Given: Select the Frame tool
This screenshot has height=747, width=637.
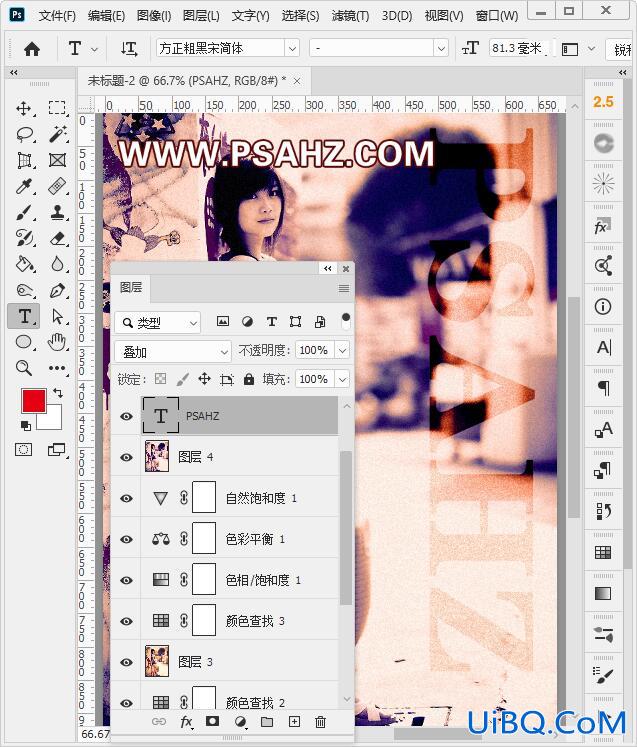Looking at the screenshot, I should (x=57, y=160).
